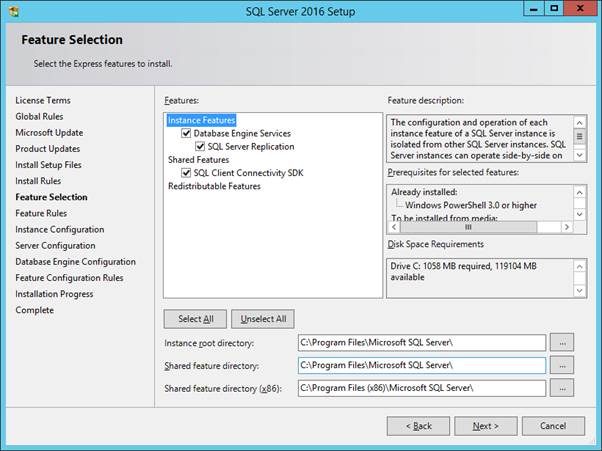Go to the previous page with Back

[x=418, y=426]
